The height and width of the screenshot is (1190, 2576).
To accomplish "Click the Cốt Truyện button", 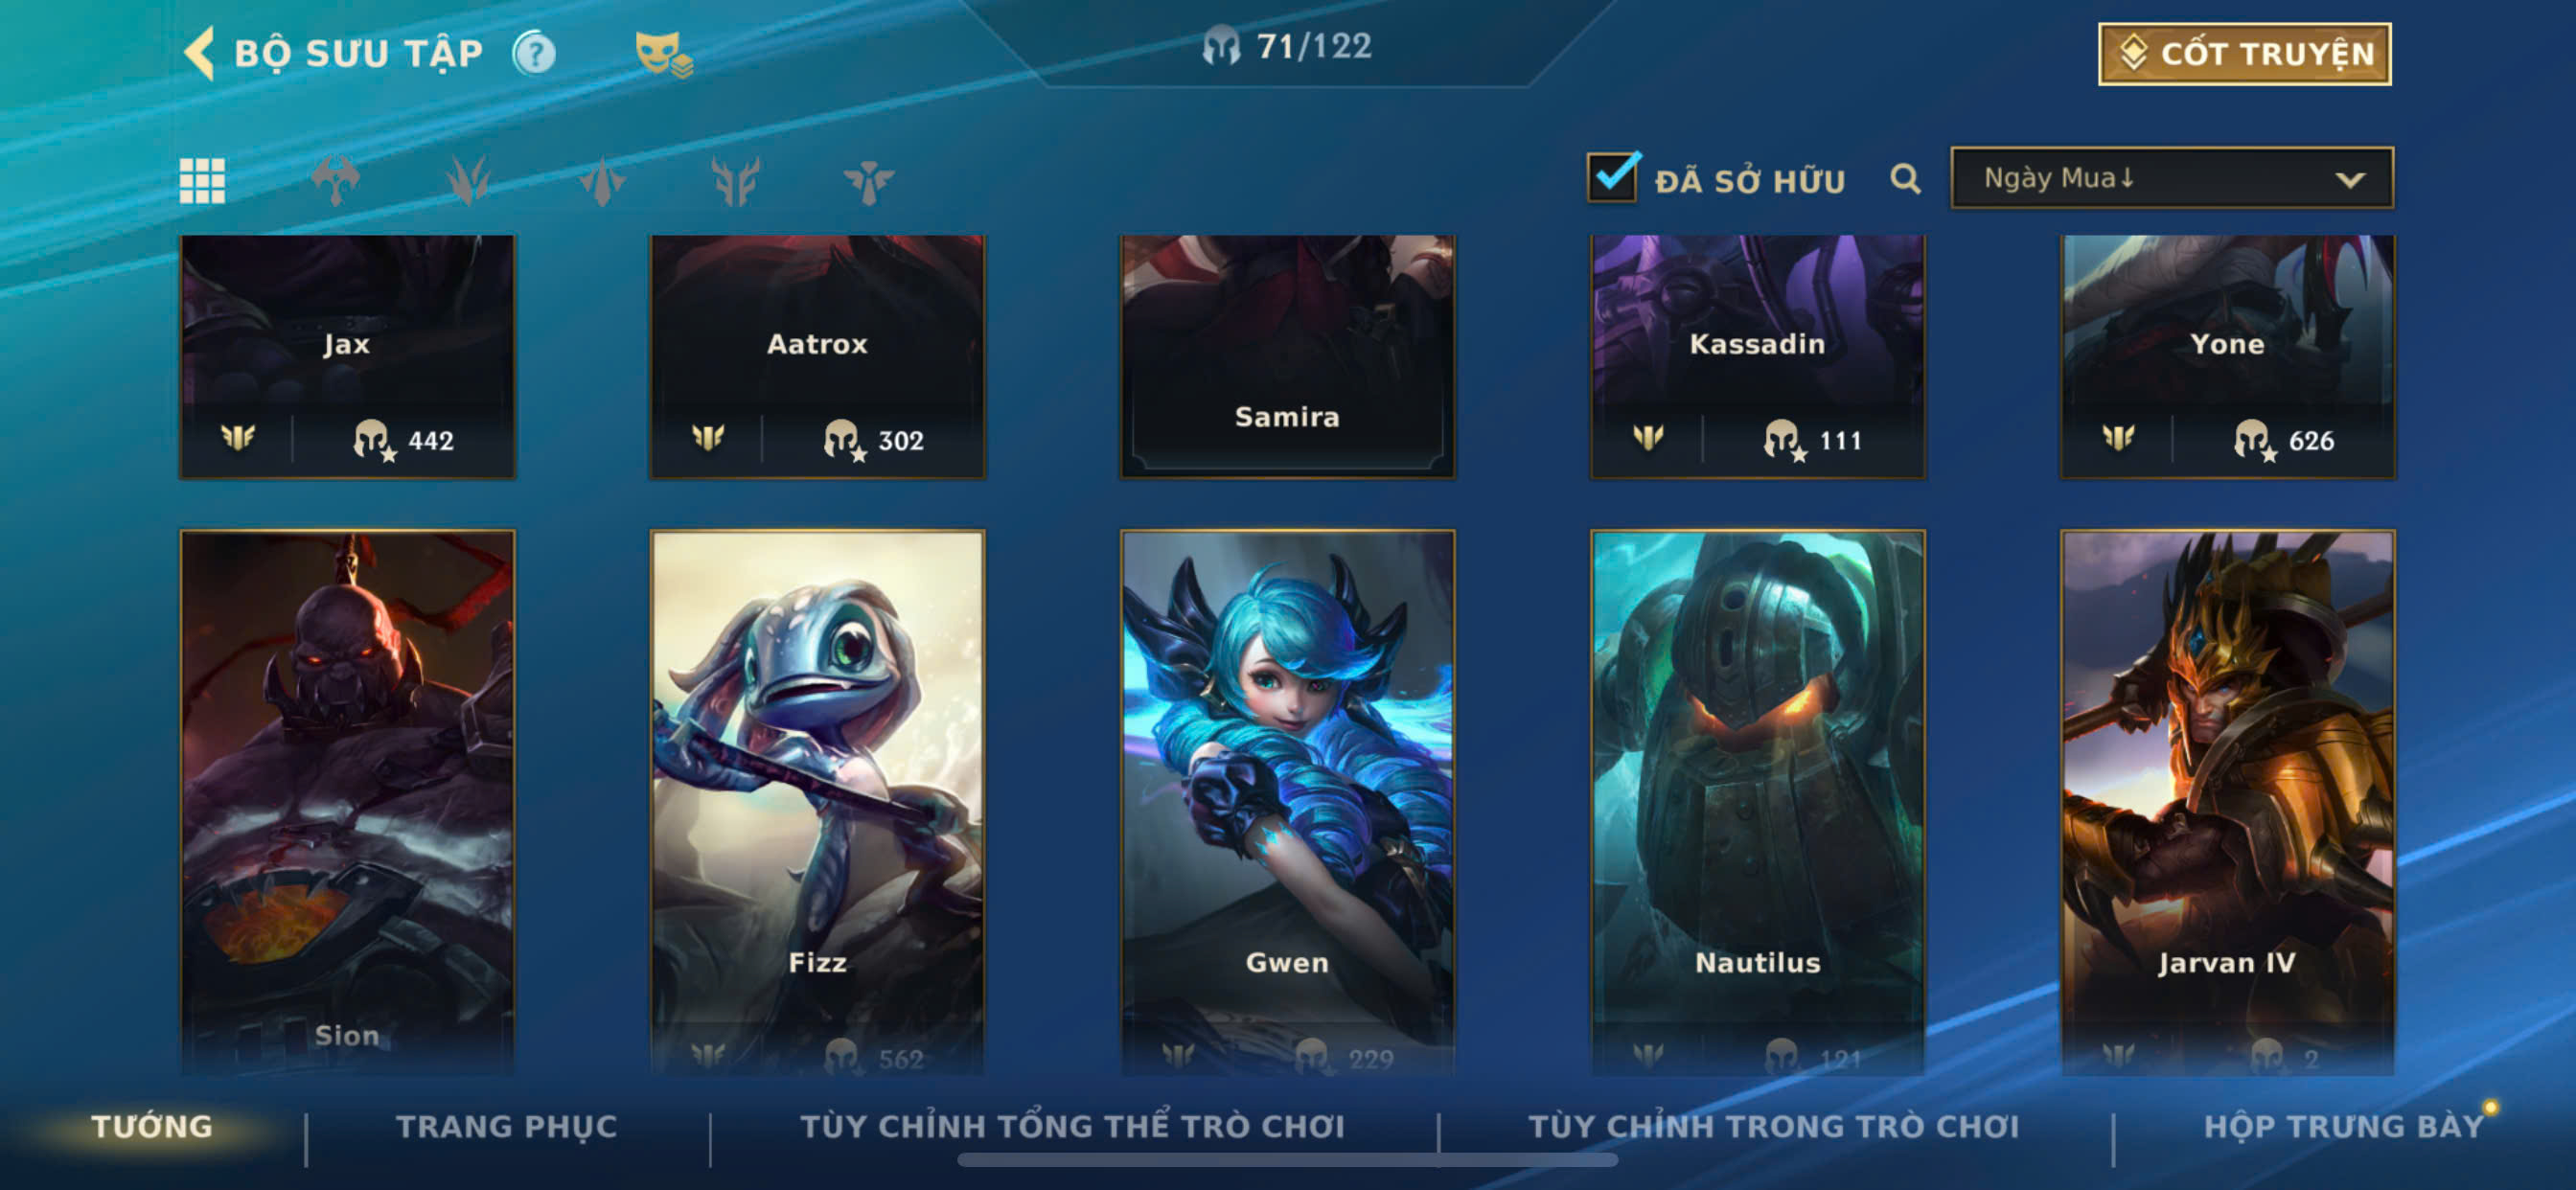I will click(2244, 54).
